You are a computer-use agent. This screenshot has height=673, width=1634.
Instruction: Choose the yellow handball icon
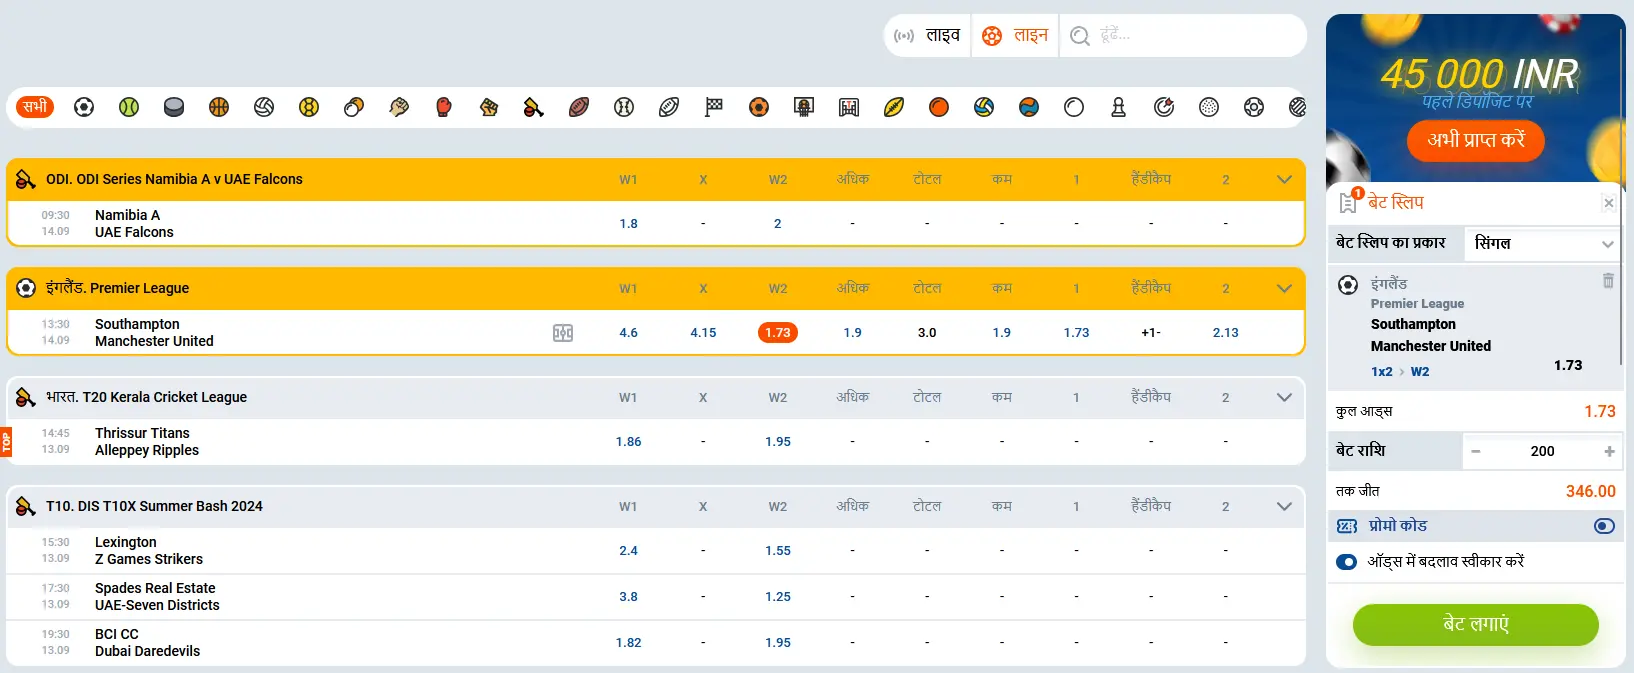(x=309, y=107)
